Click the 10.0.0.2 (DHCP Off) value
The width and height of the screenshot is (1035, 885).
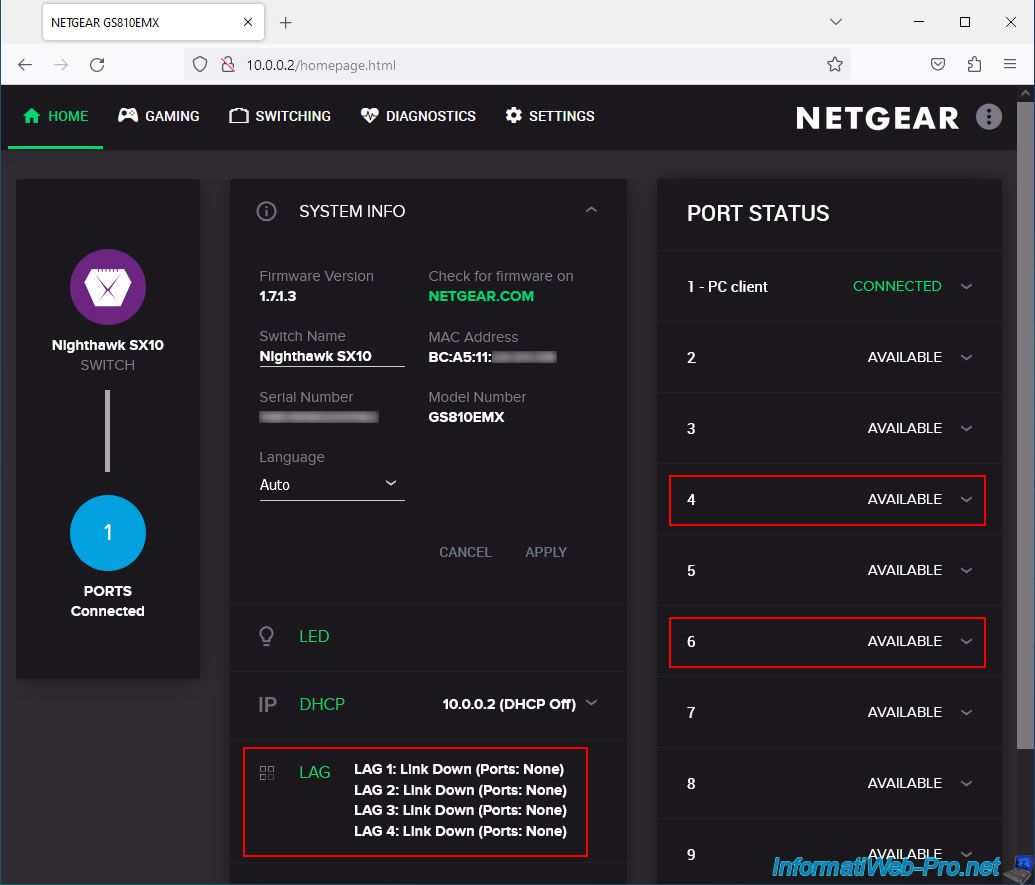click(509, 704)
